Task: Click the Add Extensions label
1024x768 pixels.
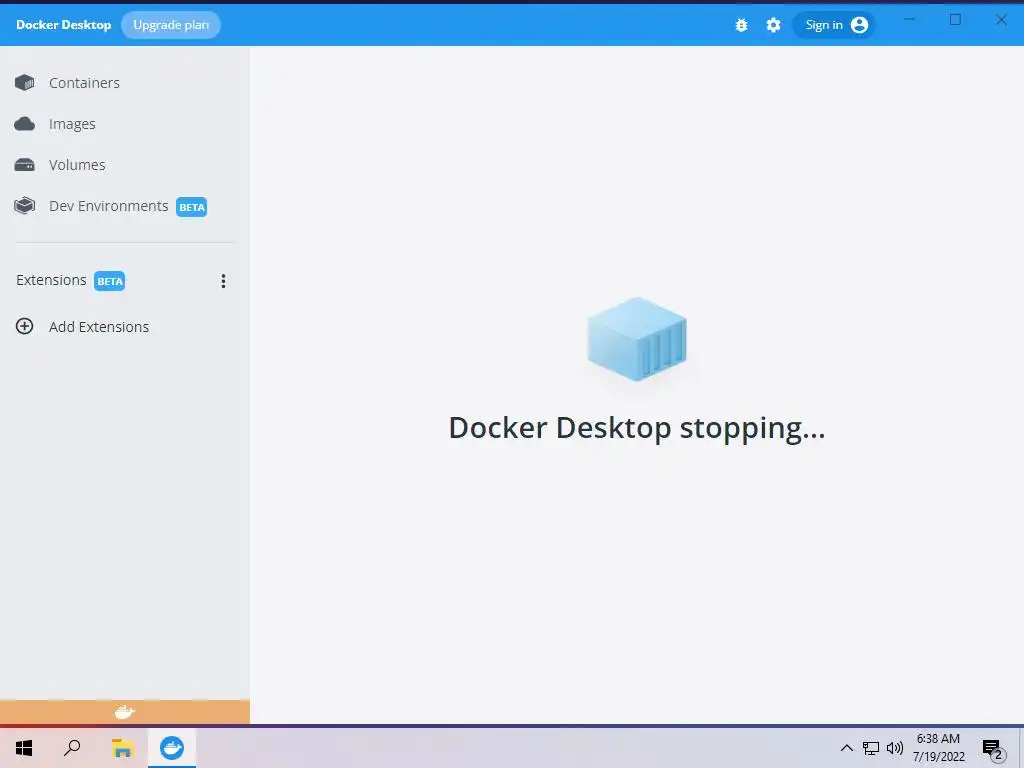Action: (x=99, y=327)
